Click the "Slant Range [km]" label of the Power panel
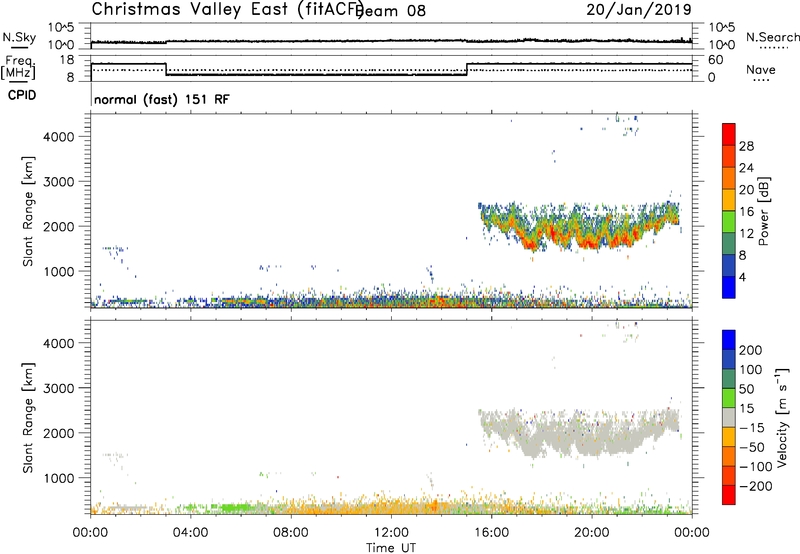800x554 pixels. (28, 211)
